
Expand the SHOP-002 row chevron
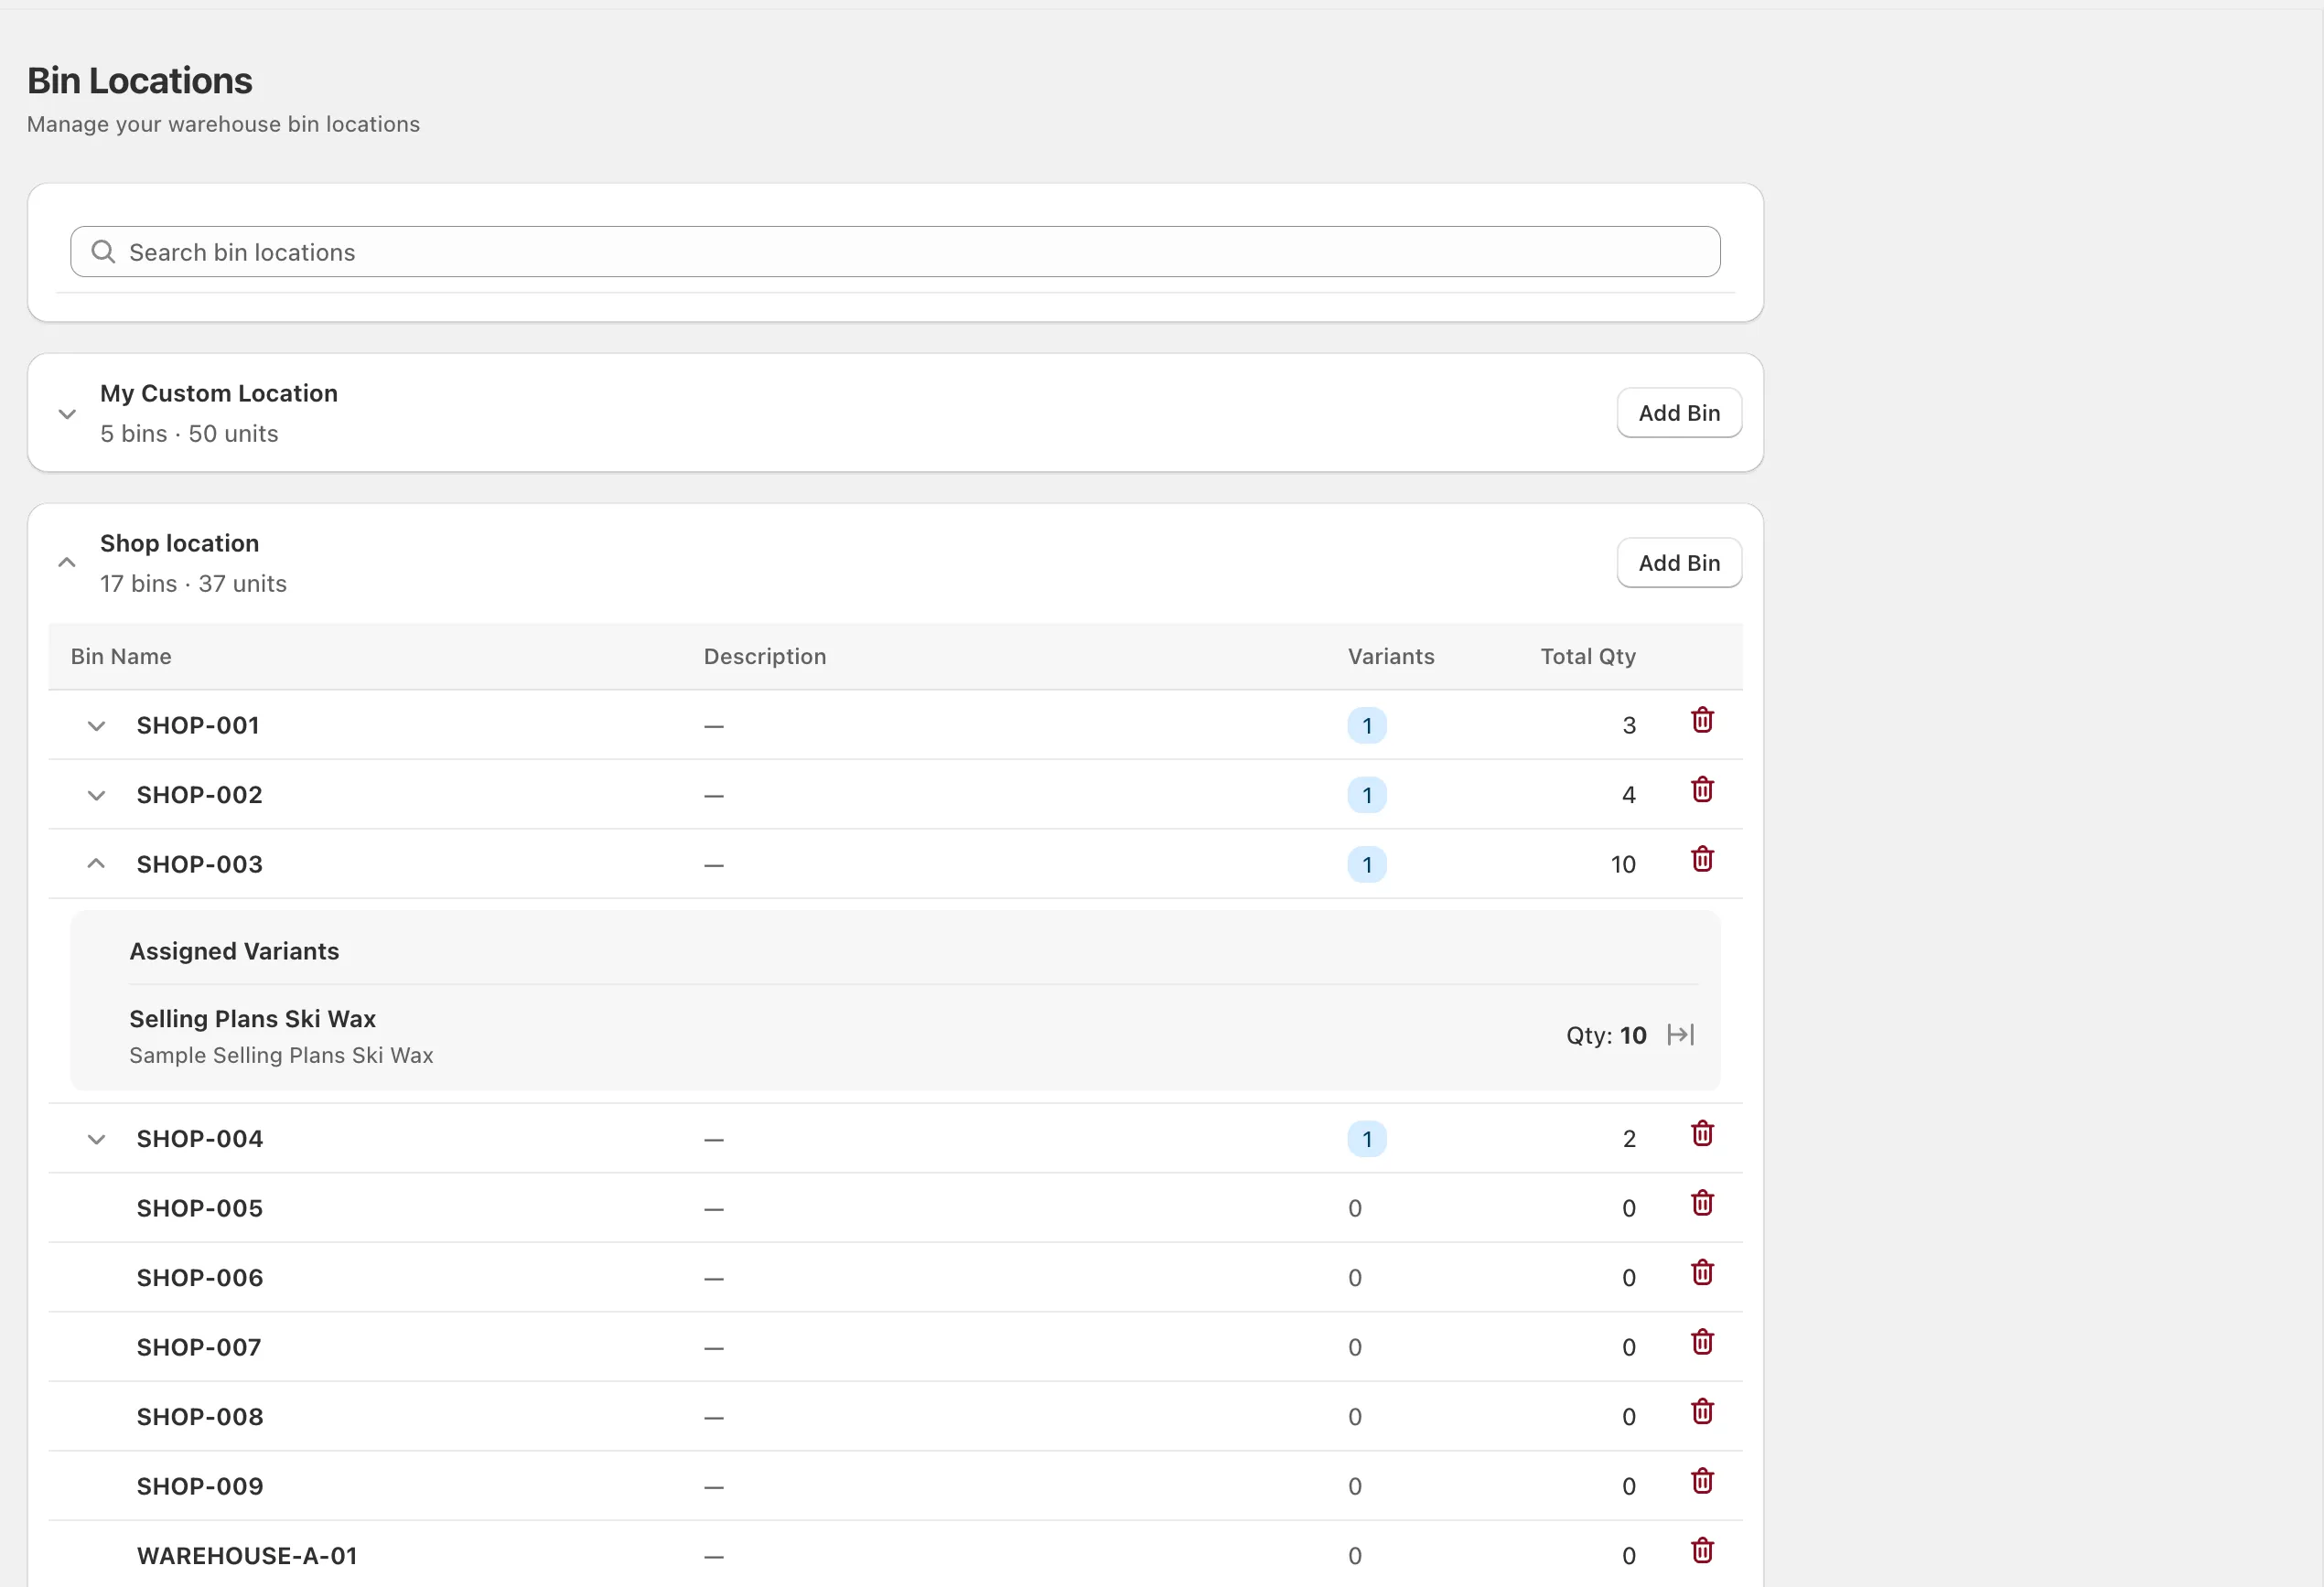(96, 795)
